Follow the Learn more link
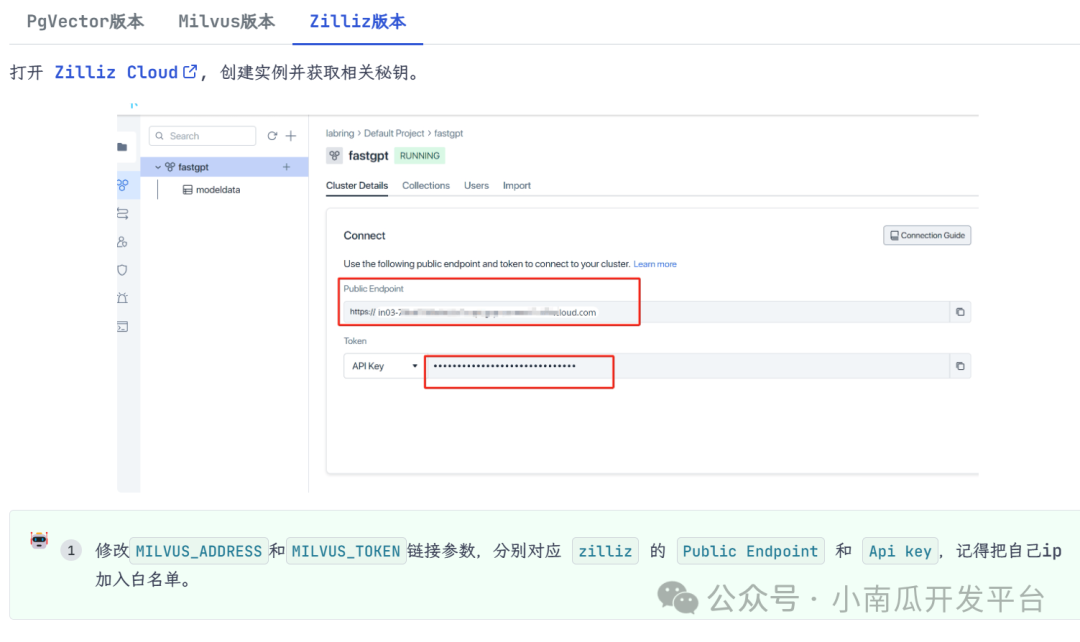The image size is (1080, 642). tap(655, 264)
